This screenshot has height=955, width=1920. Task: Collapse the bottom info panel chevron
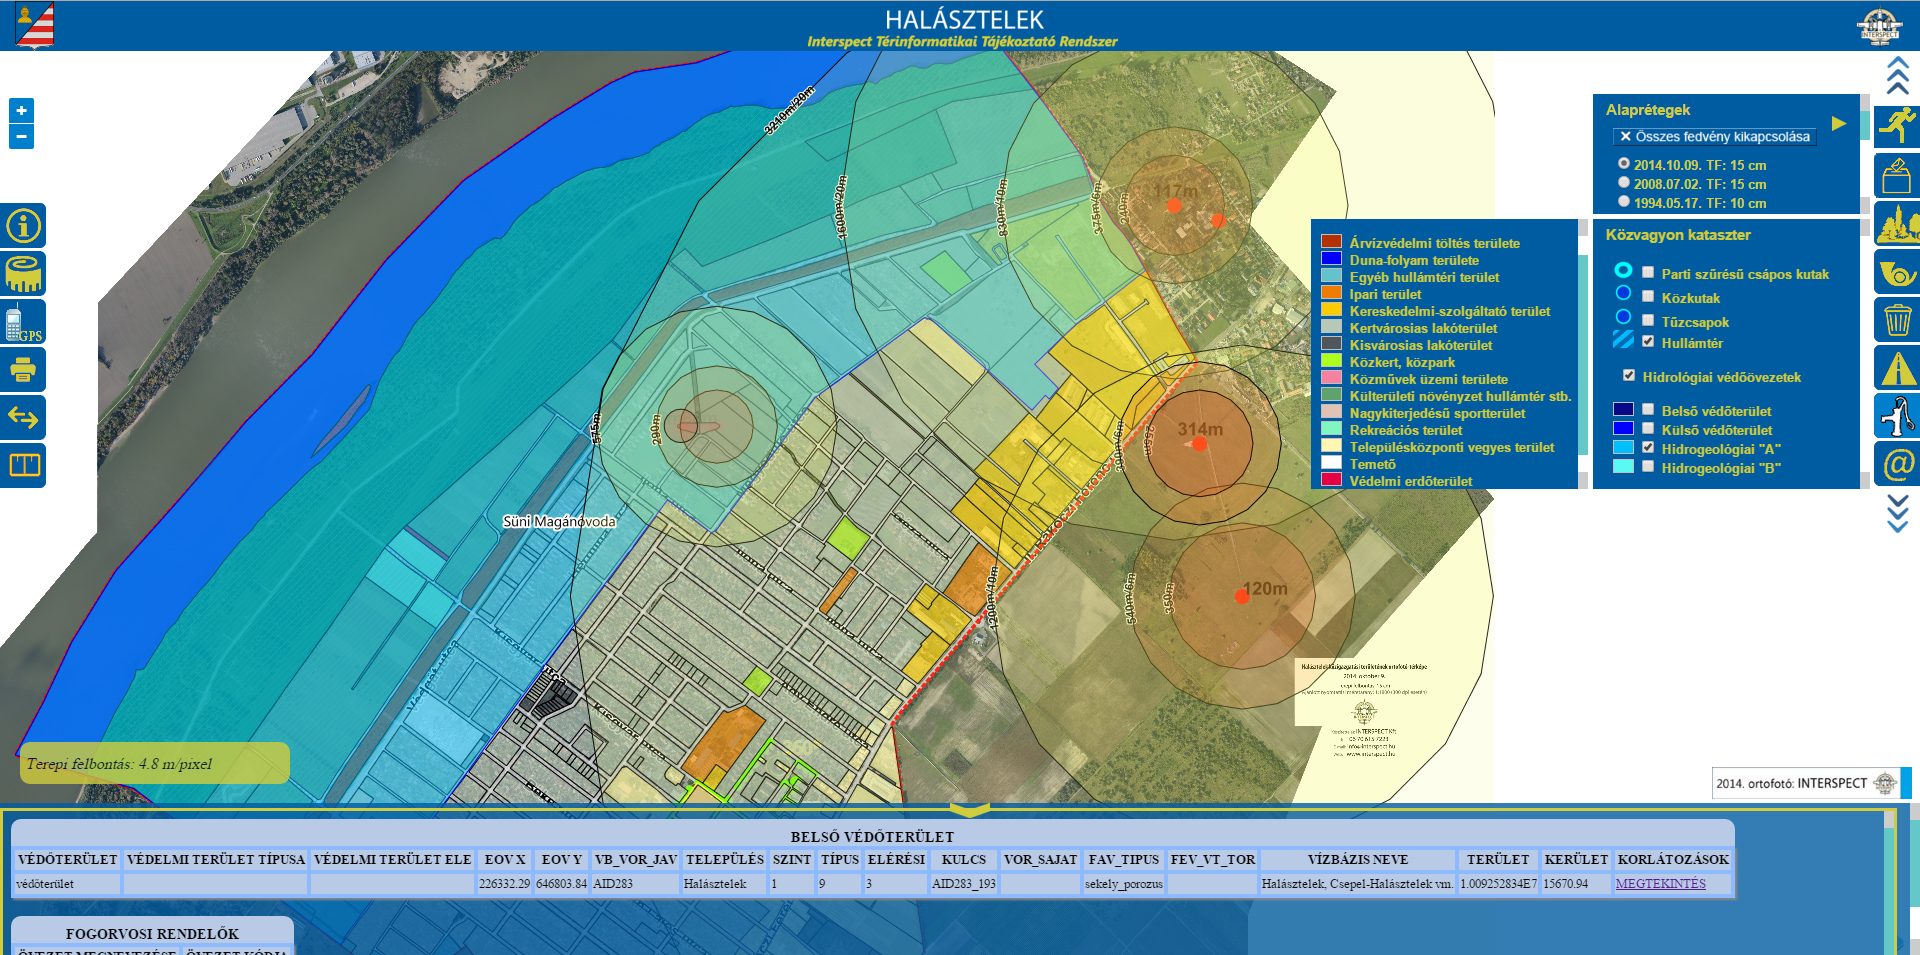tap(968, 810)
